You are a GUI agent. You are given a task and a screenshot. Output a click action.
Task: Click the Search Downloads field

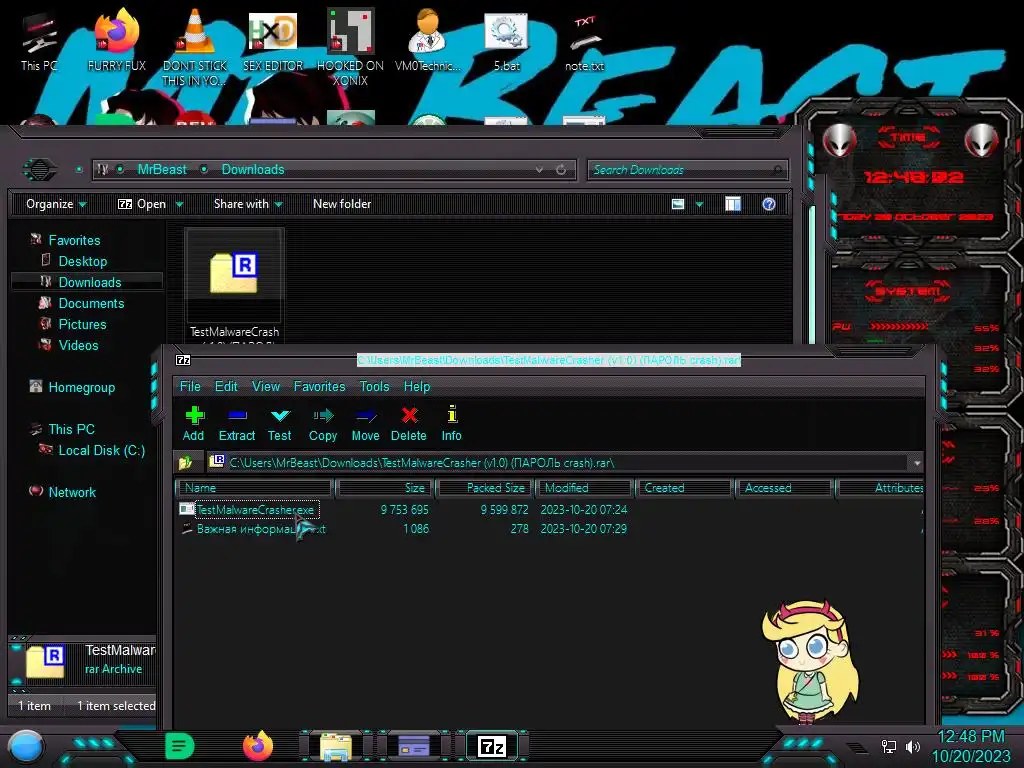point(687,170)
